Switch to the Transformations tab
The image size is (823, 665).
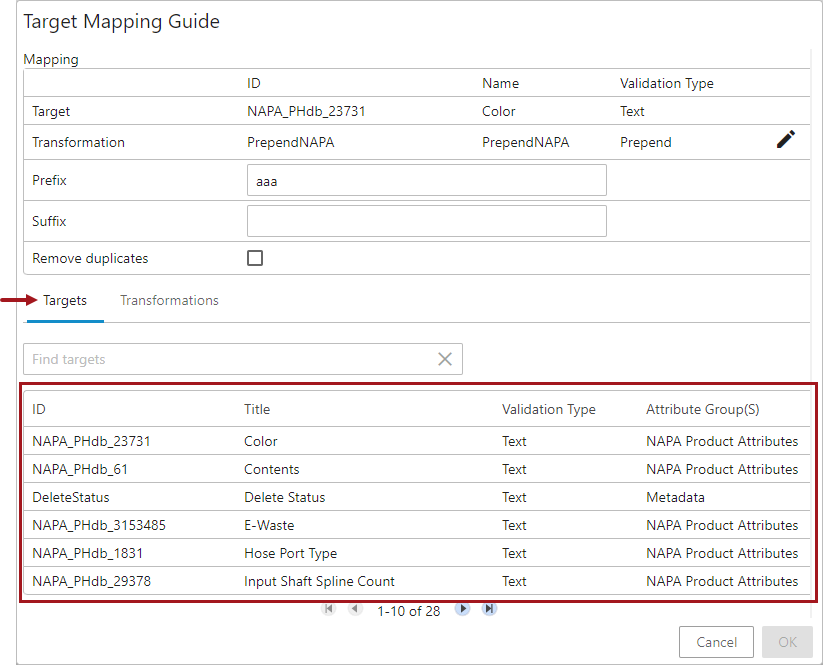169,301
